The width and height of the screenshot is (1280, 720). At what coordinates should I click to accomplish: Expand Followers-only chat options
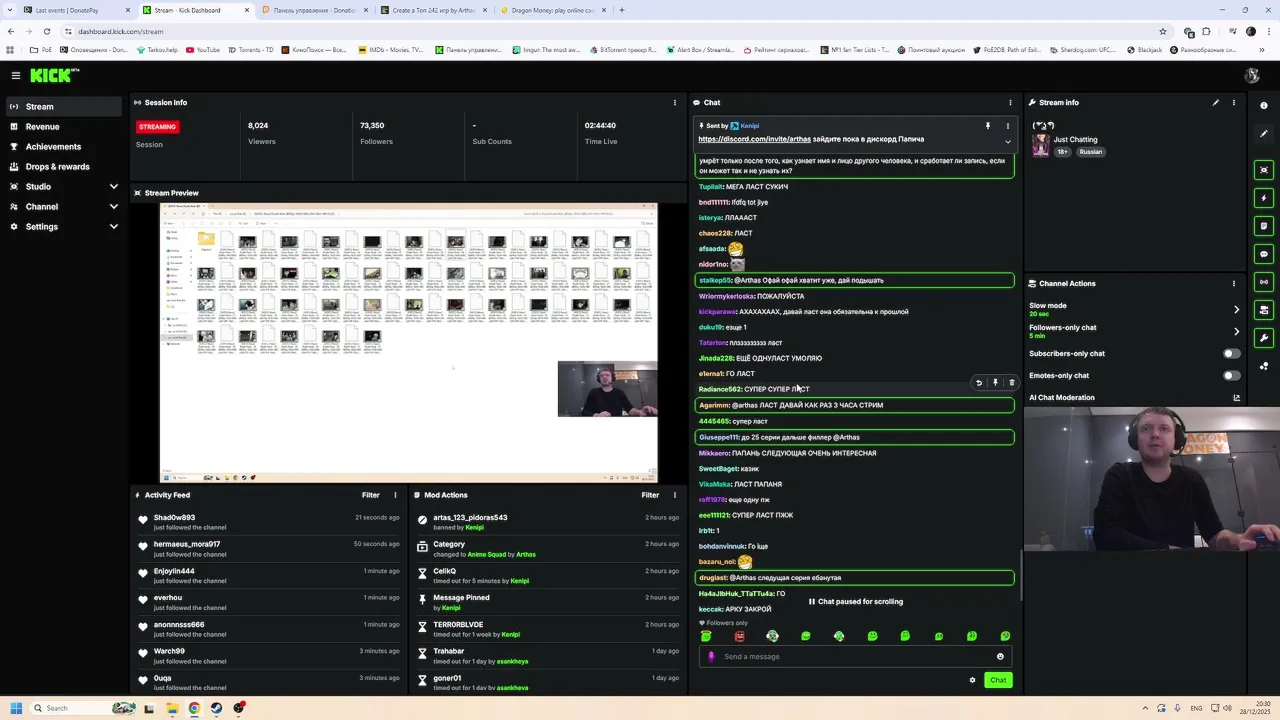tap(1236, 331)
